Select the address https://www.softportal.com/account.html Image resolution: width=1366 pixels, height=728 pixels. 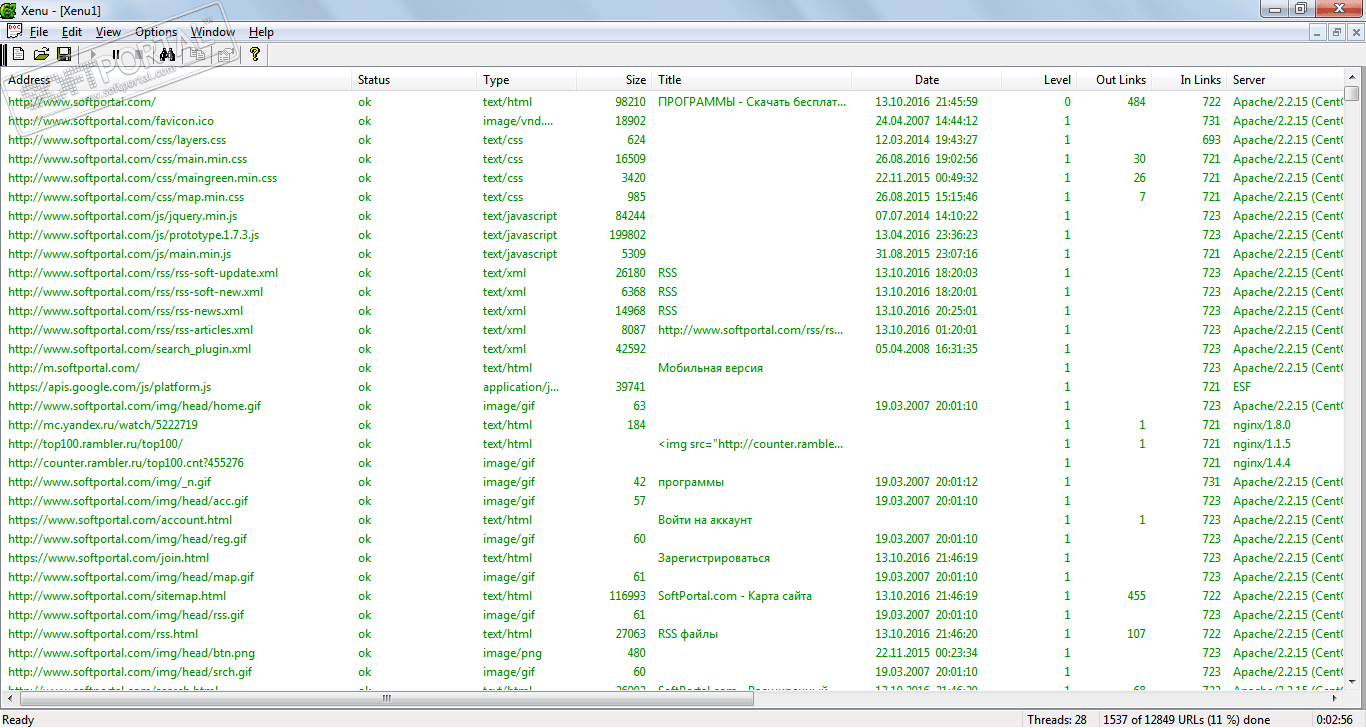tap(120, 520)
